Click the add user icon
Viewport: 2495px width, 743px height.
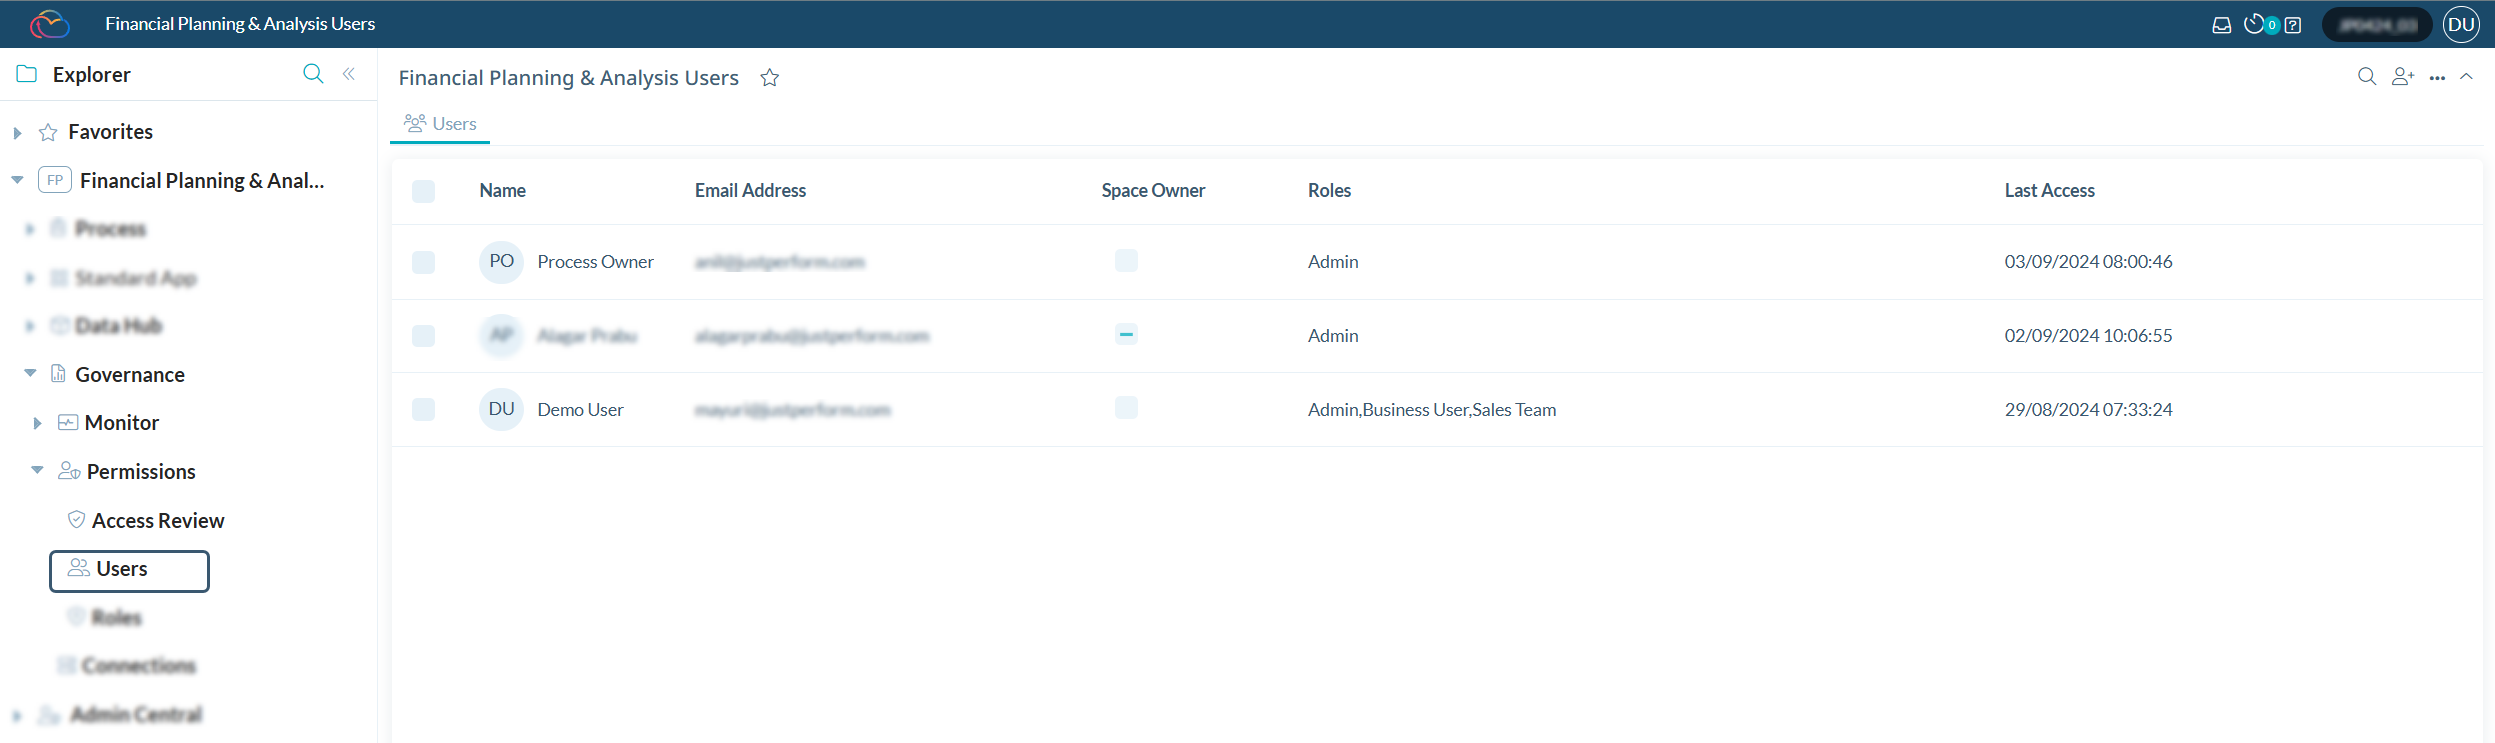click(2402, 77)
